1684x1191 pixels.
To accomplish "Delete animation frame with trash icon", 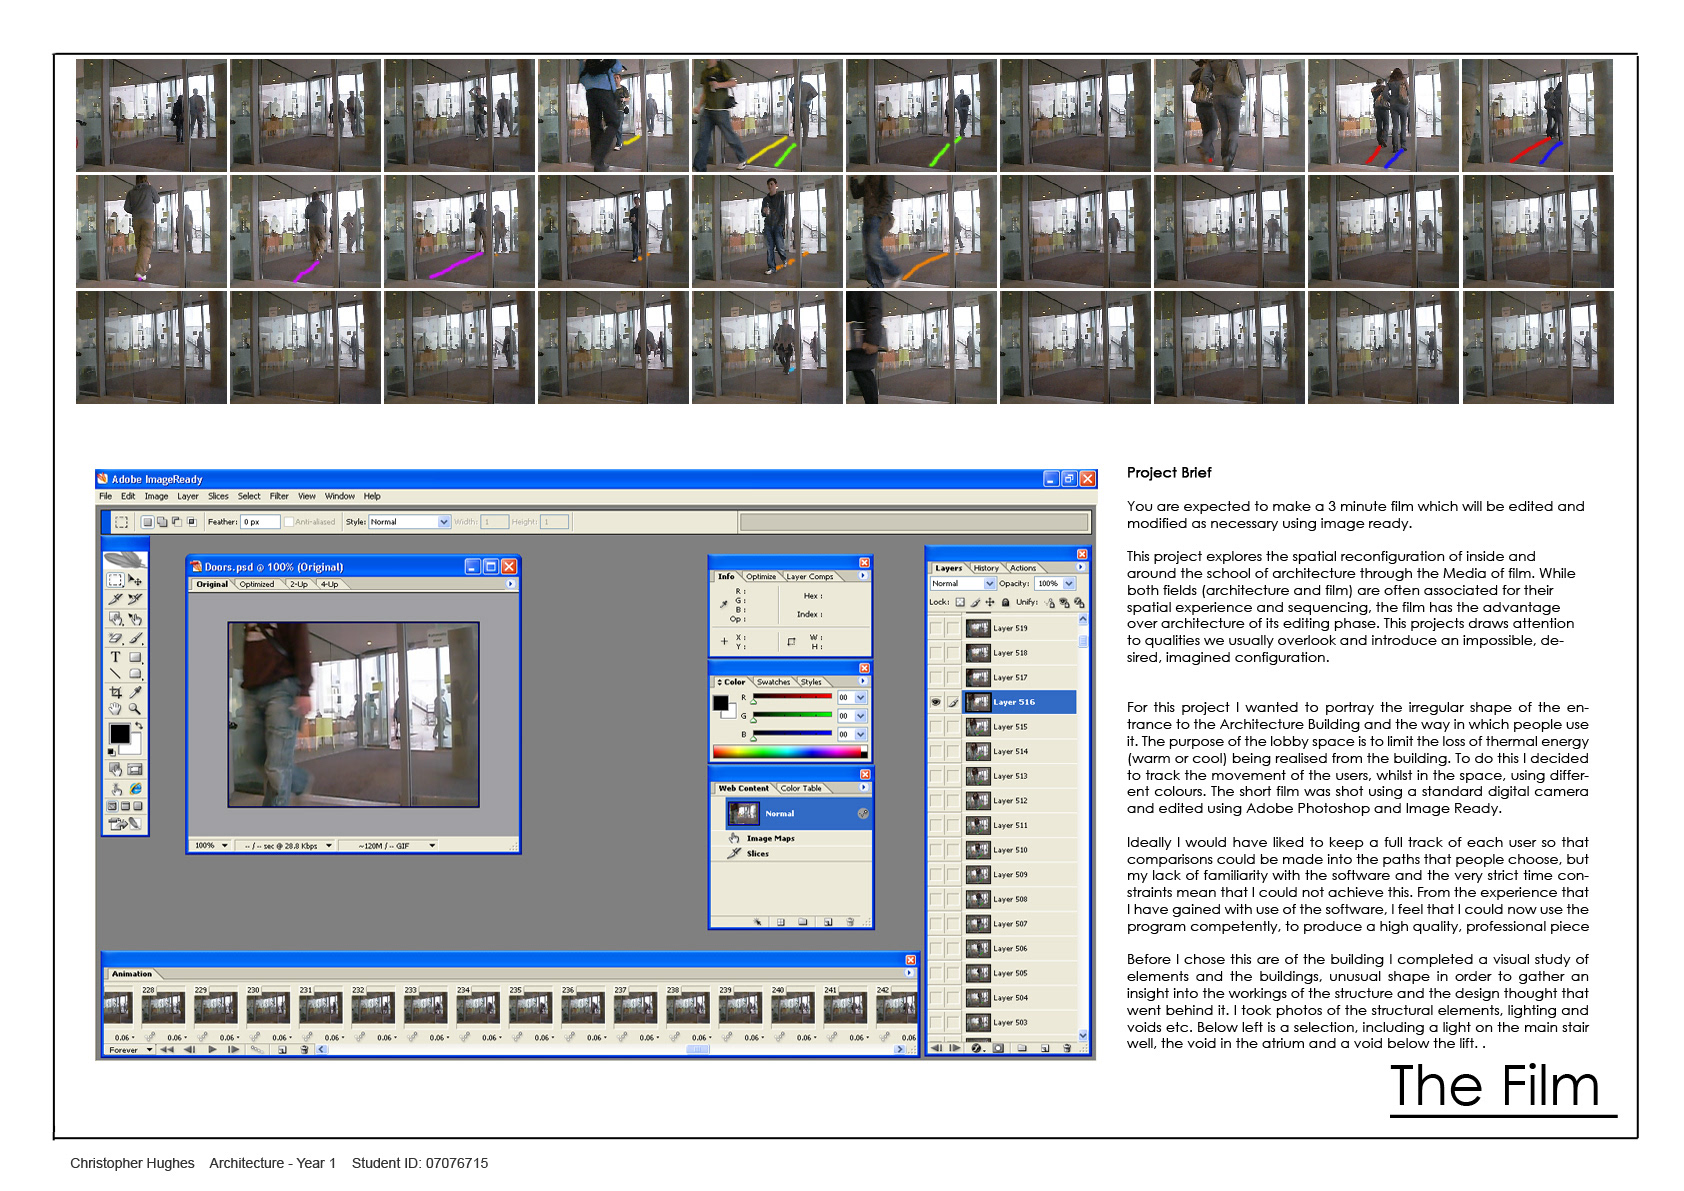I will click(304, 1050).
